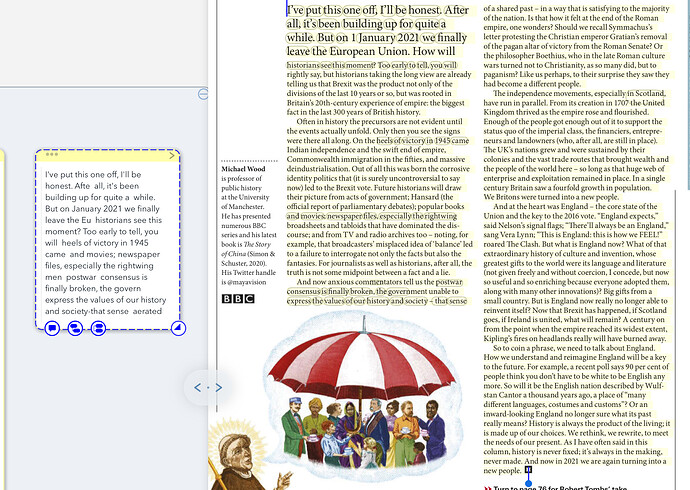
Task: Click the BBC logo under the author bio
Action: [238, 299]
